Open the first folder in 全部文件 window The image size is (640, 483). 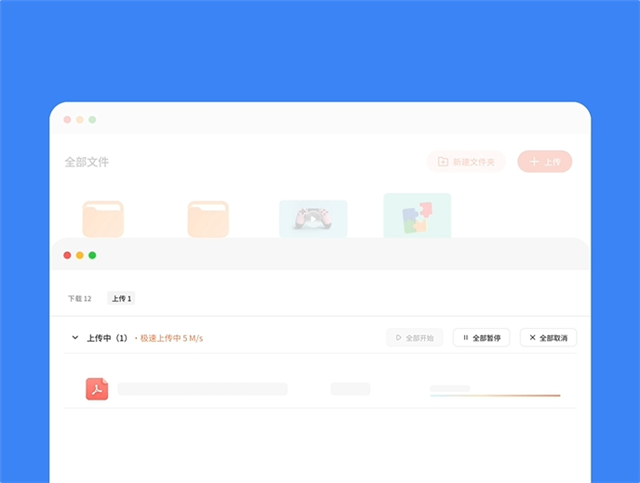pos(103,219)
